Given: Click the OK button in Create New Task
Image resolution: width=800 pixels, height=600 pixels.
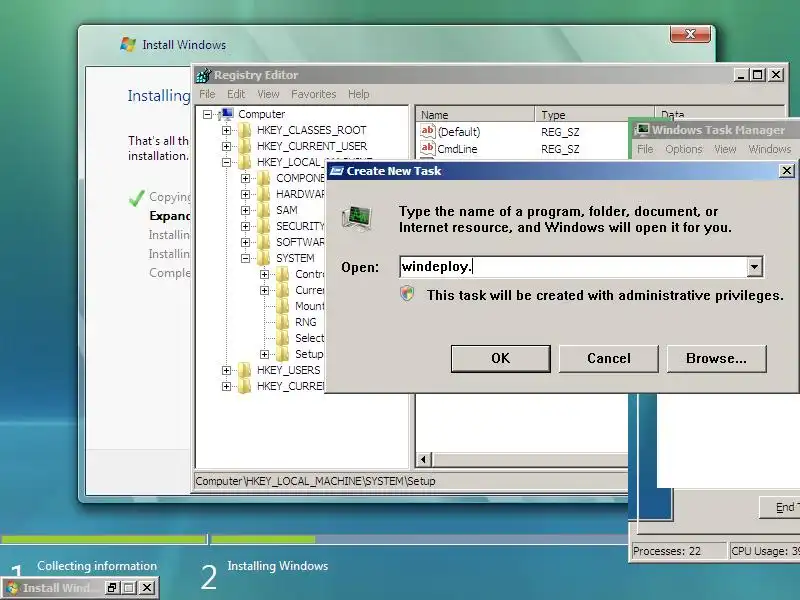Looking at the screenshot, I should 501,358.
